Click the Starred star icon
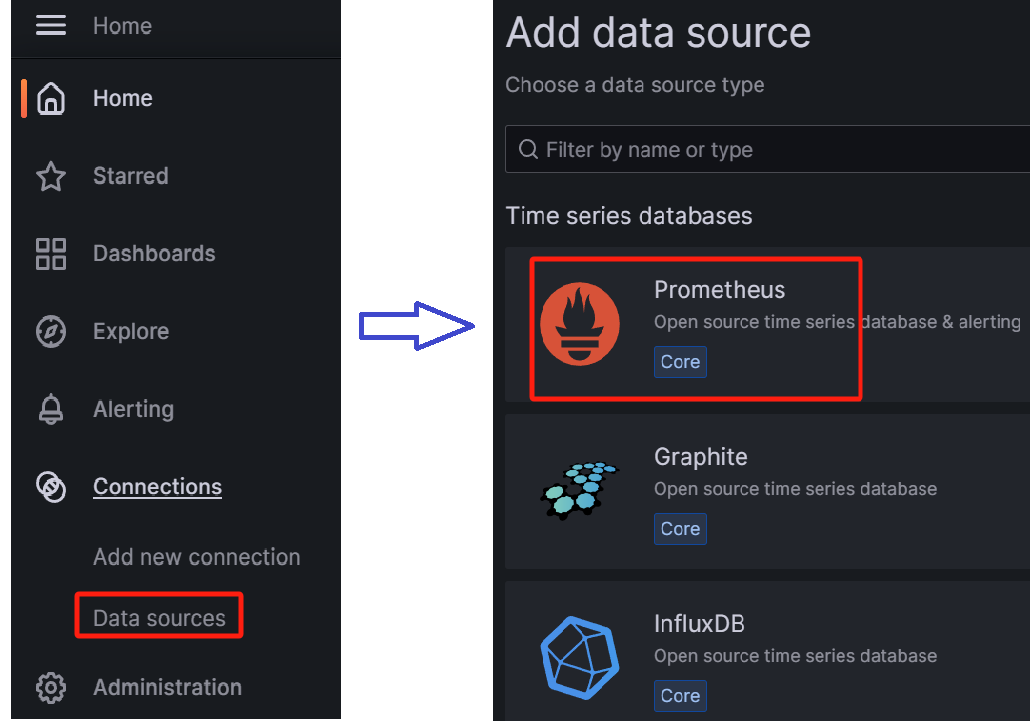 coord(51,176)
